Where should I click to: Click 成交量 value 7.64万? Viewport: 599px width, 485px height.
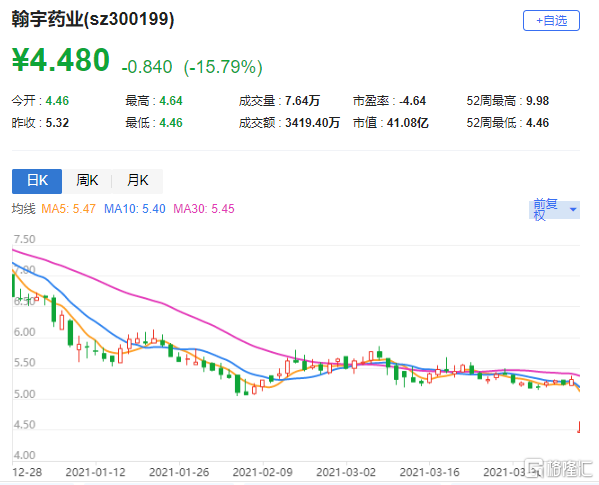click(x=302, y=101)
